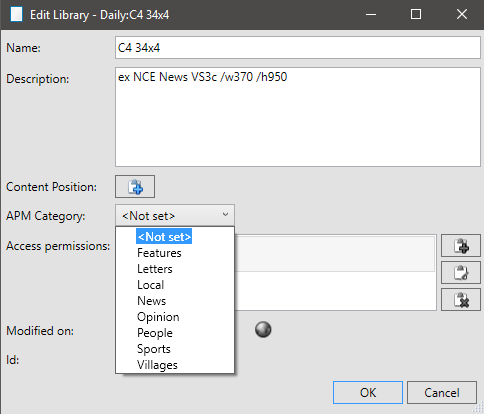Choose News as APM Category
This screenshot has width=484, height=414.
click(151, 301)
